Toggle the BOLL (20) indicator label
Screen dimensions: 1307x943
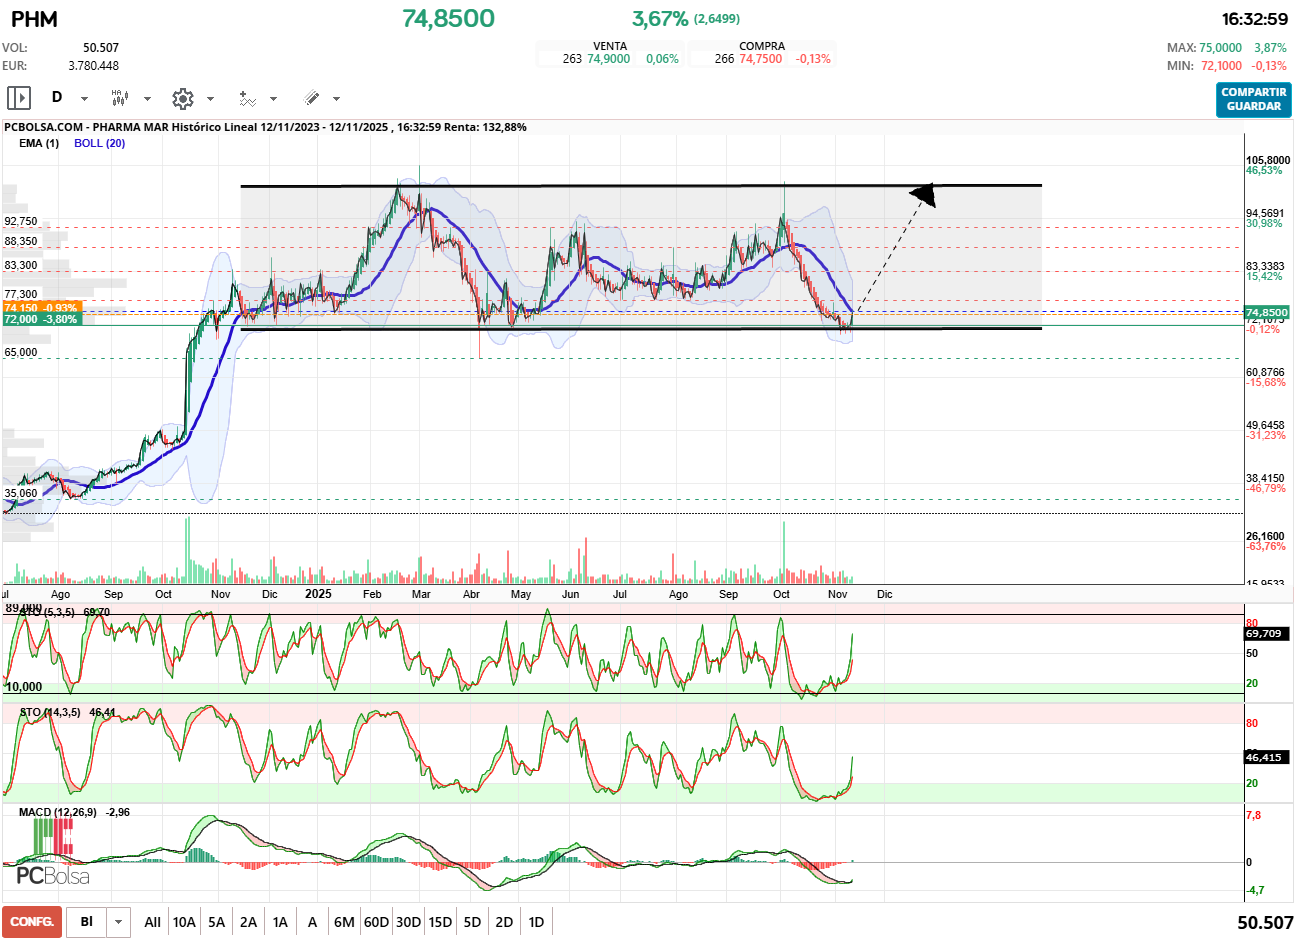click(99, 143)
